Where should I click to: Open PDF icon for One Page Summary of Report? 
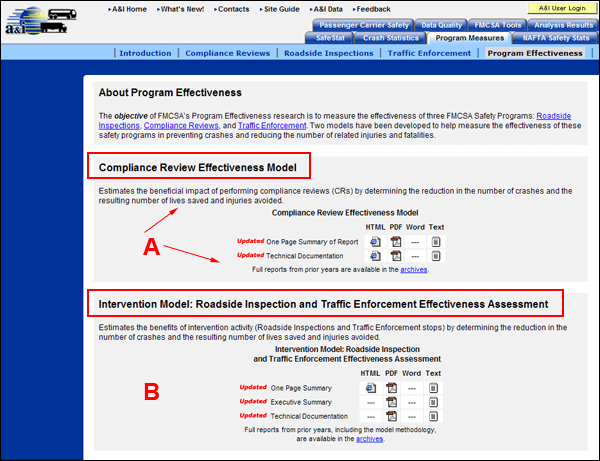396,242
